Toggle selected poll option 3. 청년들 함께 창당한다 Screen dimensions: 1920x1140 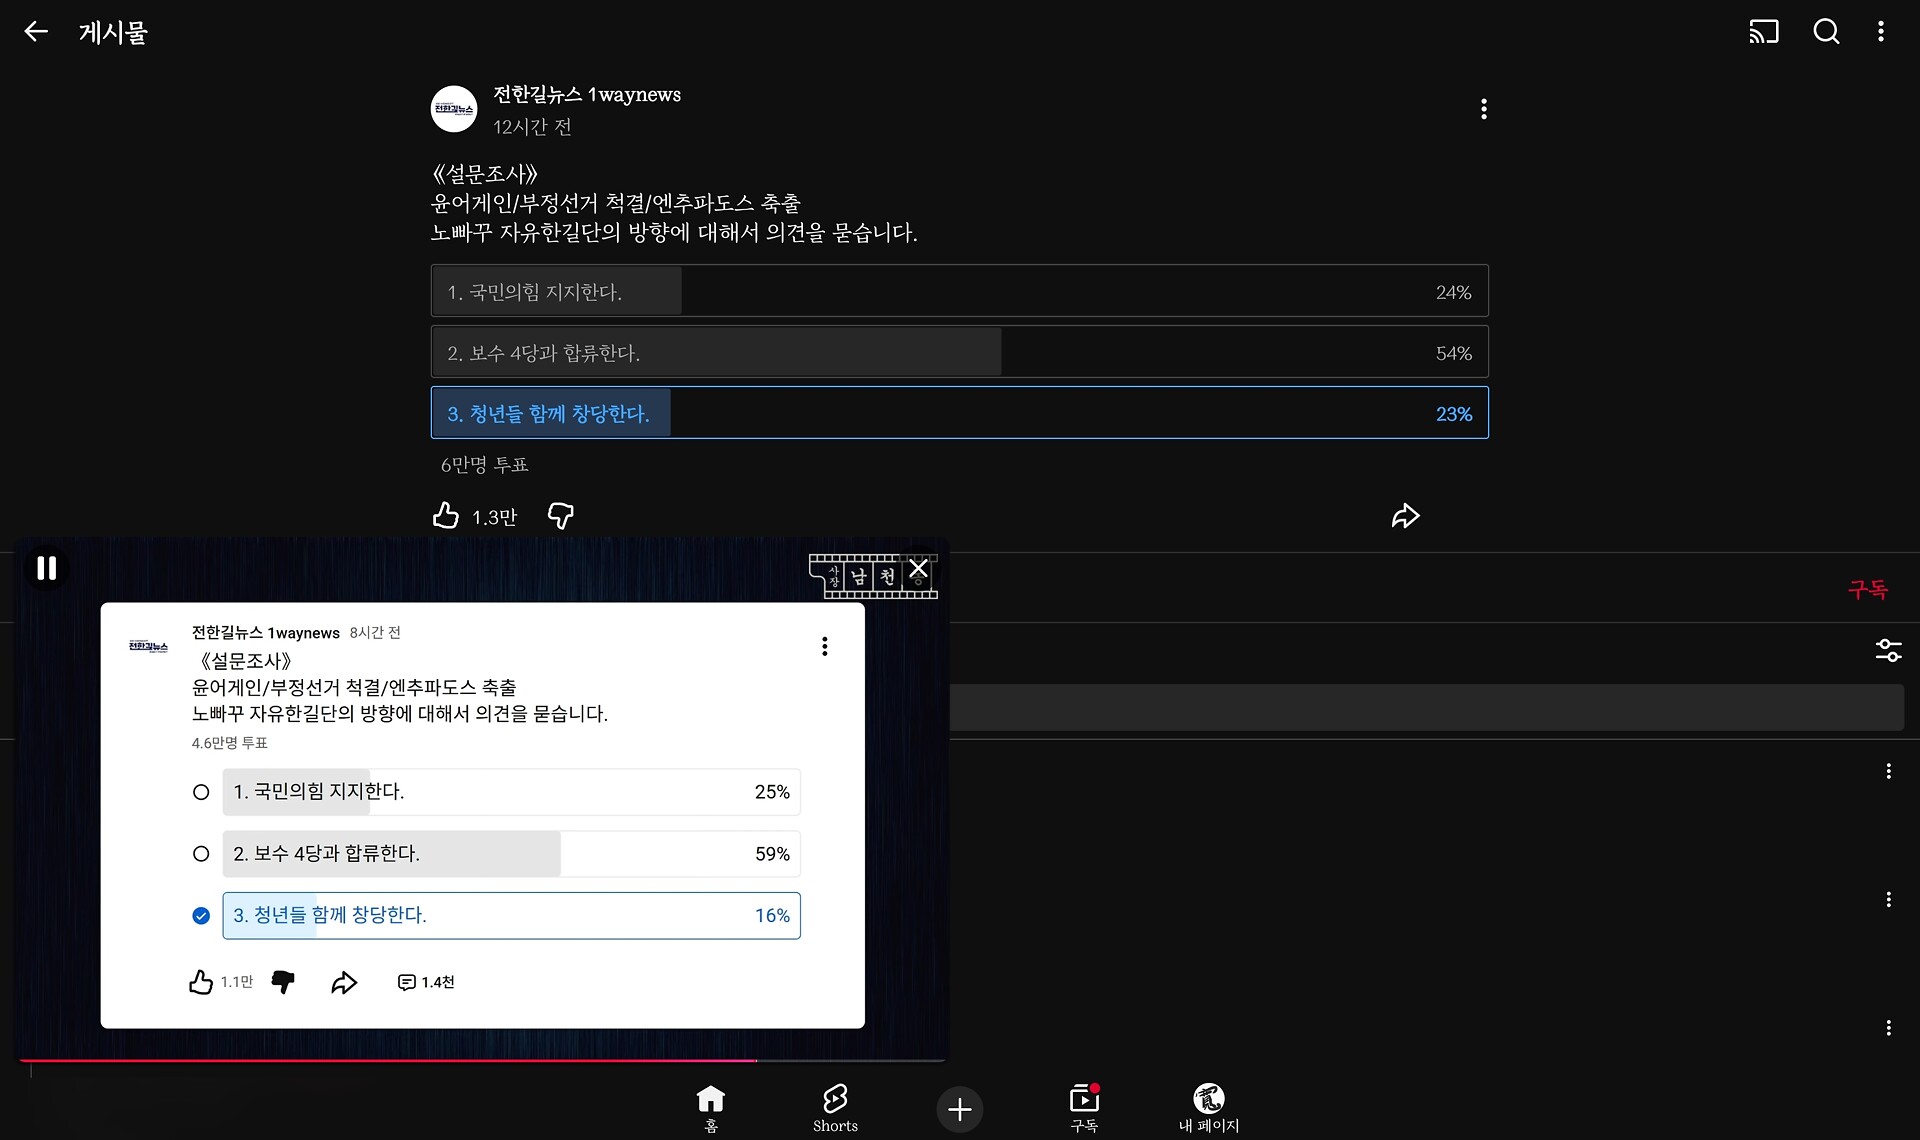959,413
